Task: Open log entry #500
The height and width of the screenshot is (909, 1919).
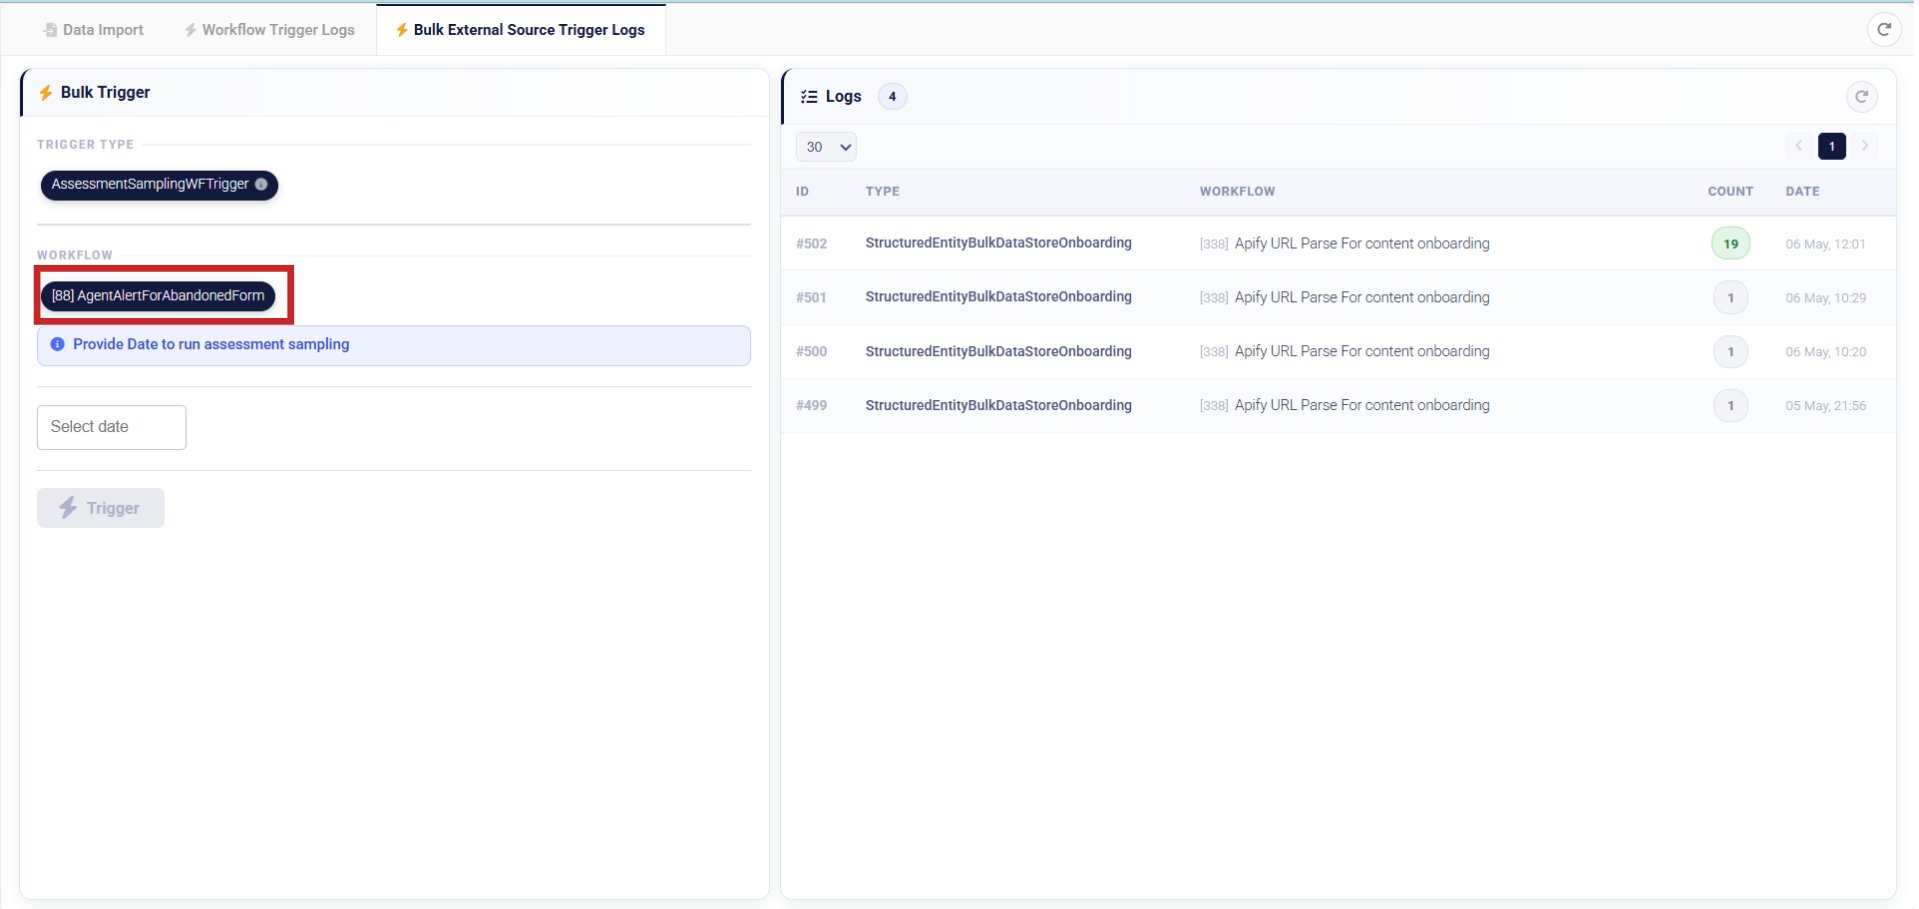Action: (1338, 352)
